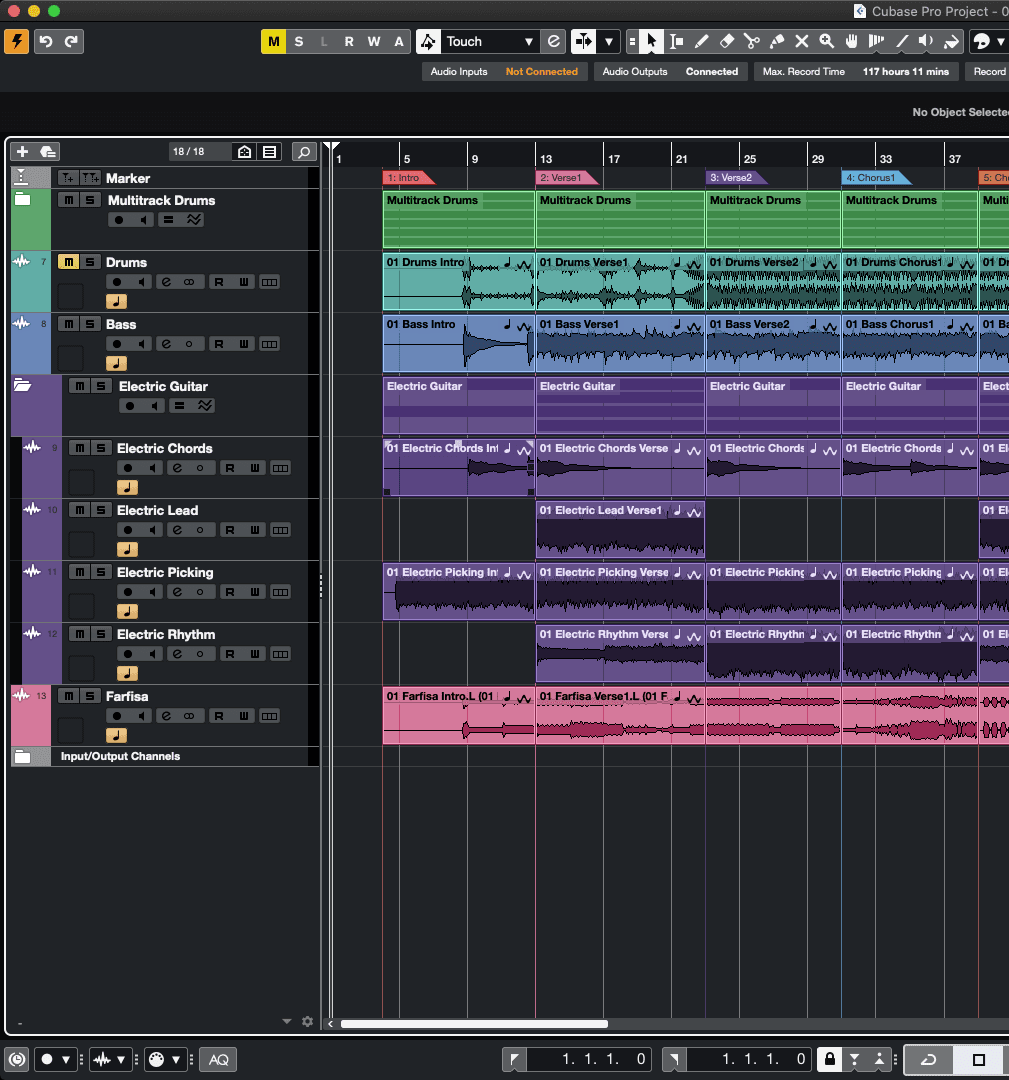Open the Touch automation mode dropdown
The height and width of the screenshot is (1080, 1009).
coord(490,41)
